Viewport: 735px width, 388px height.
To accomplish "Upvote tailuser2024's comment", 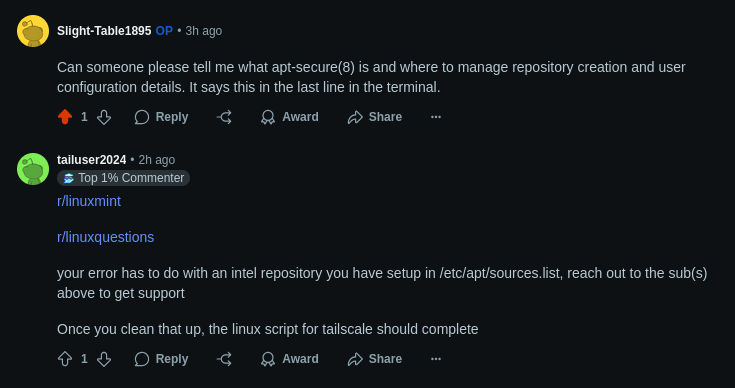I will pos(65,359).
